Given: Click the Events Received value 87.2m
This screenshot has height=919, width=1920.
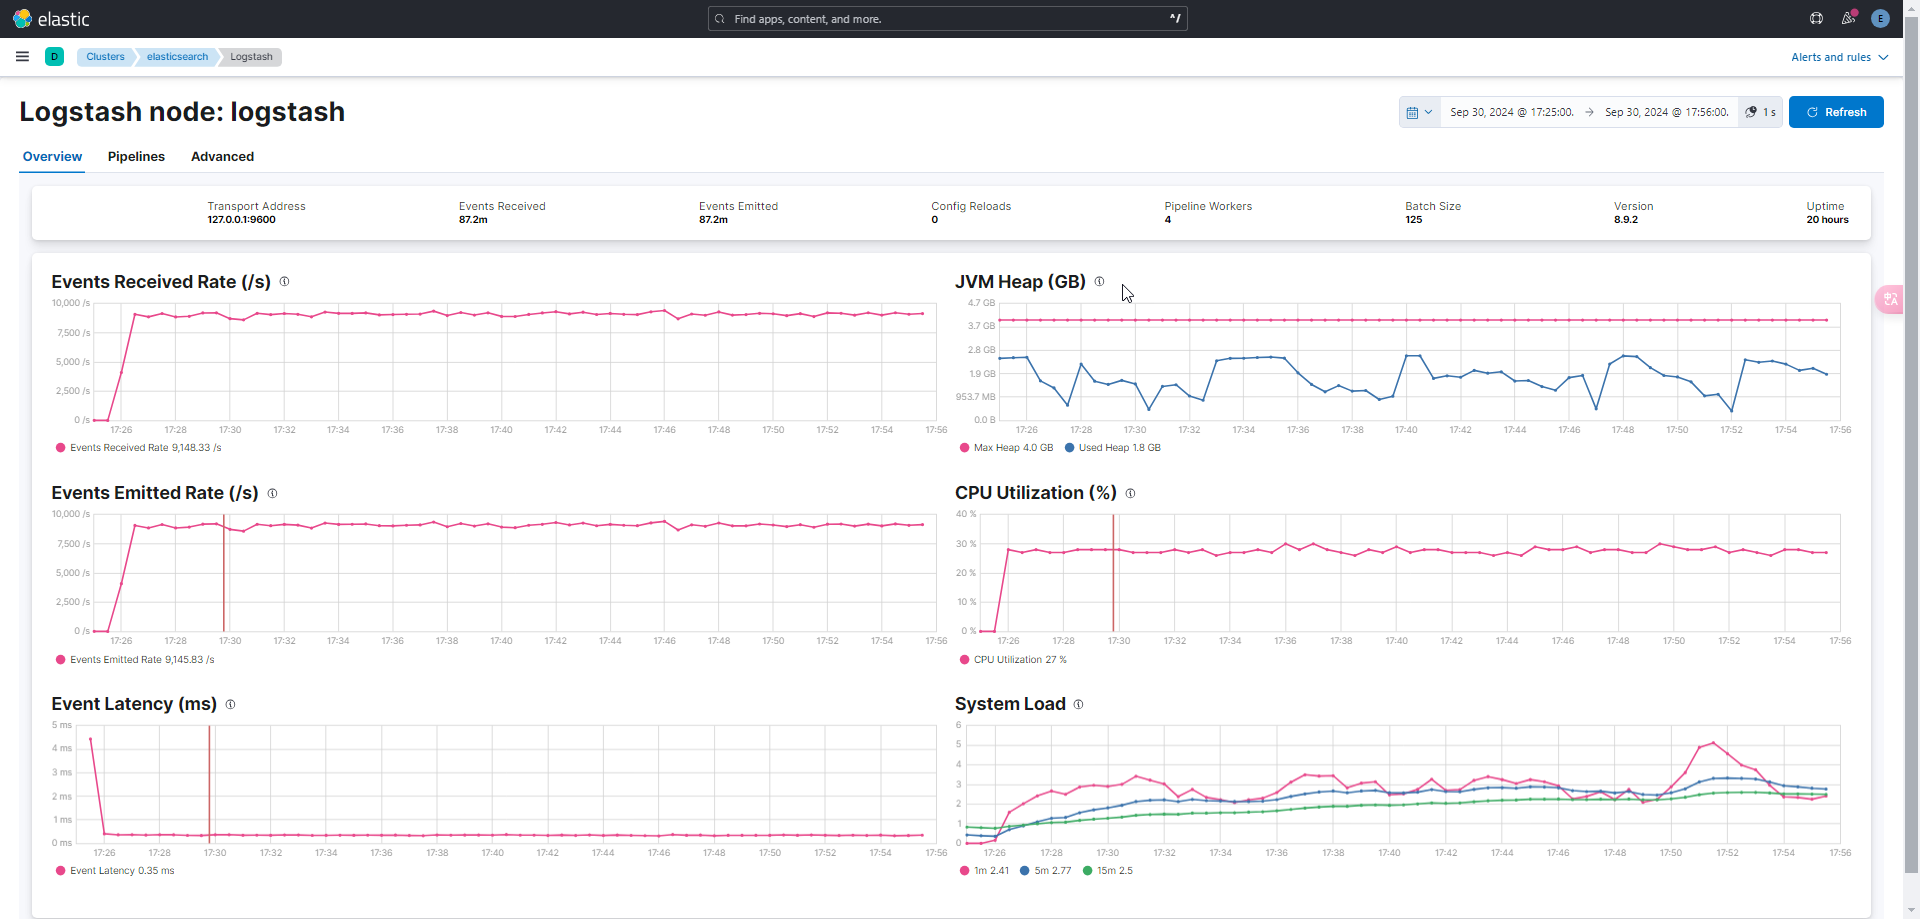Looking at the screenshot, I should coord(473,220).
